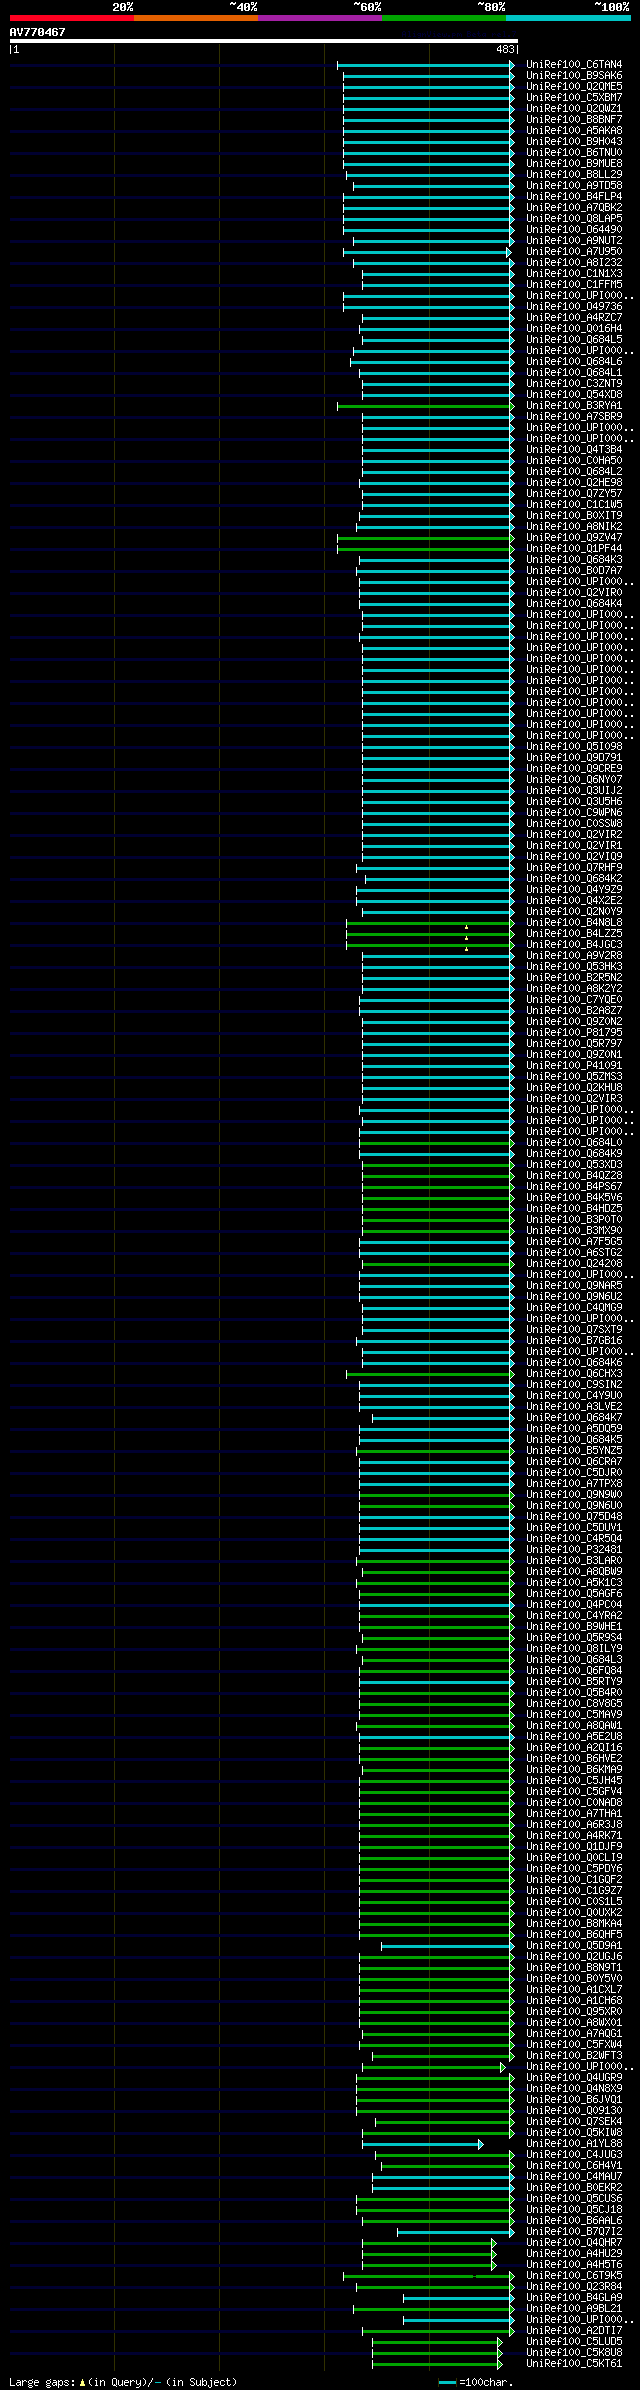The image size is (640, 2390).
Task: Open hit UniRef100_A7SBR9
Action: click(x=574, y=417)
